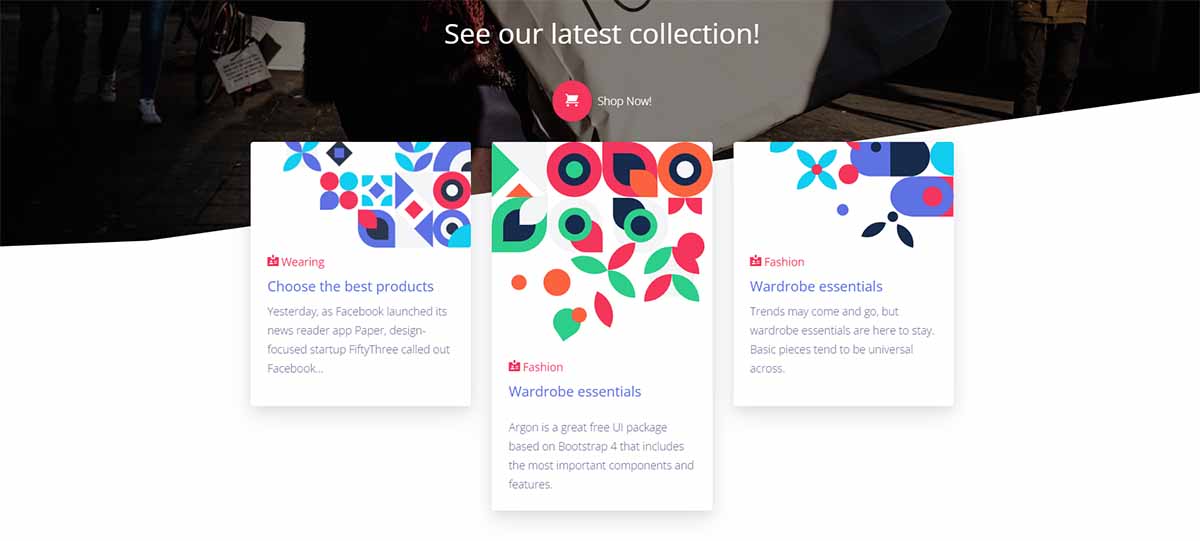Click the Fashion label on the right card
This screenshot has width=1200, height=541.
[784, 262]
